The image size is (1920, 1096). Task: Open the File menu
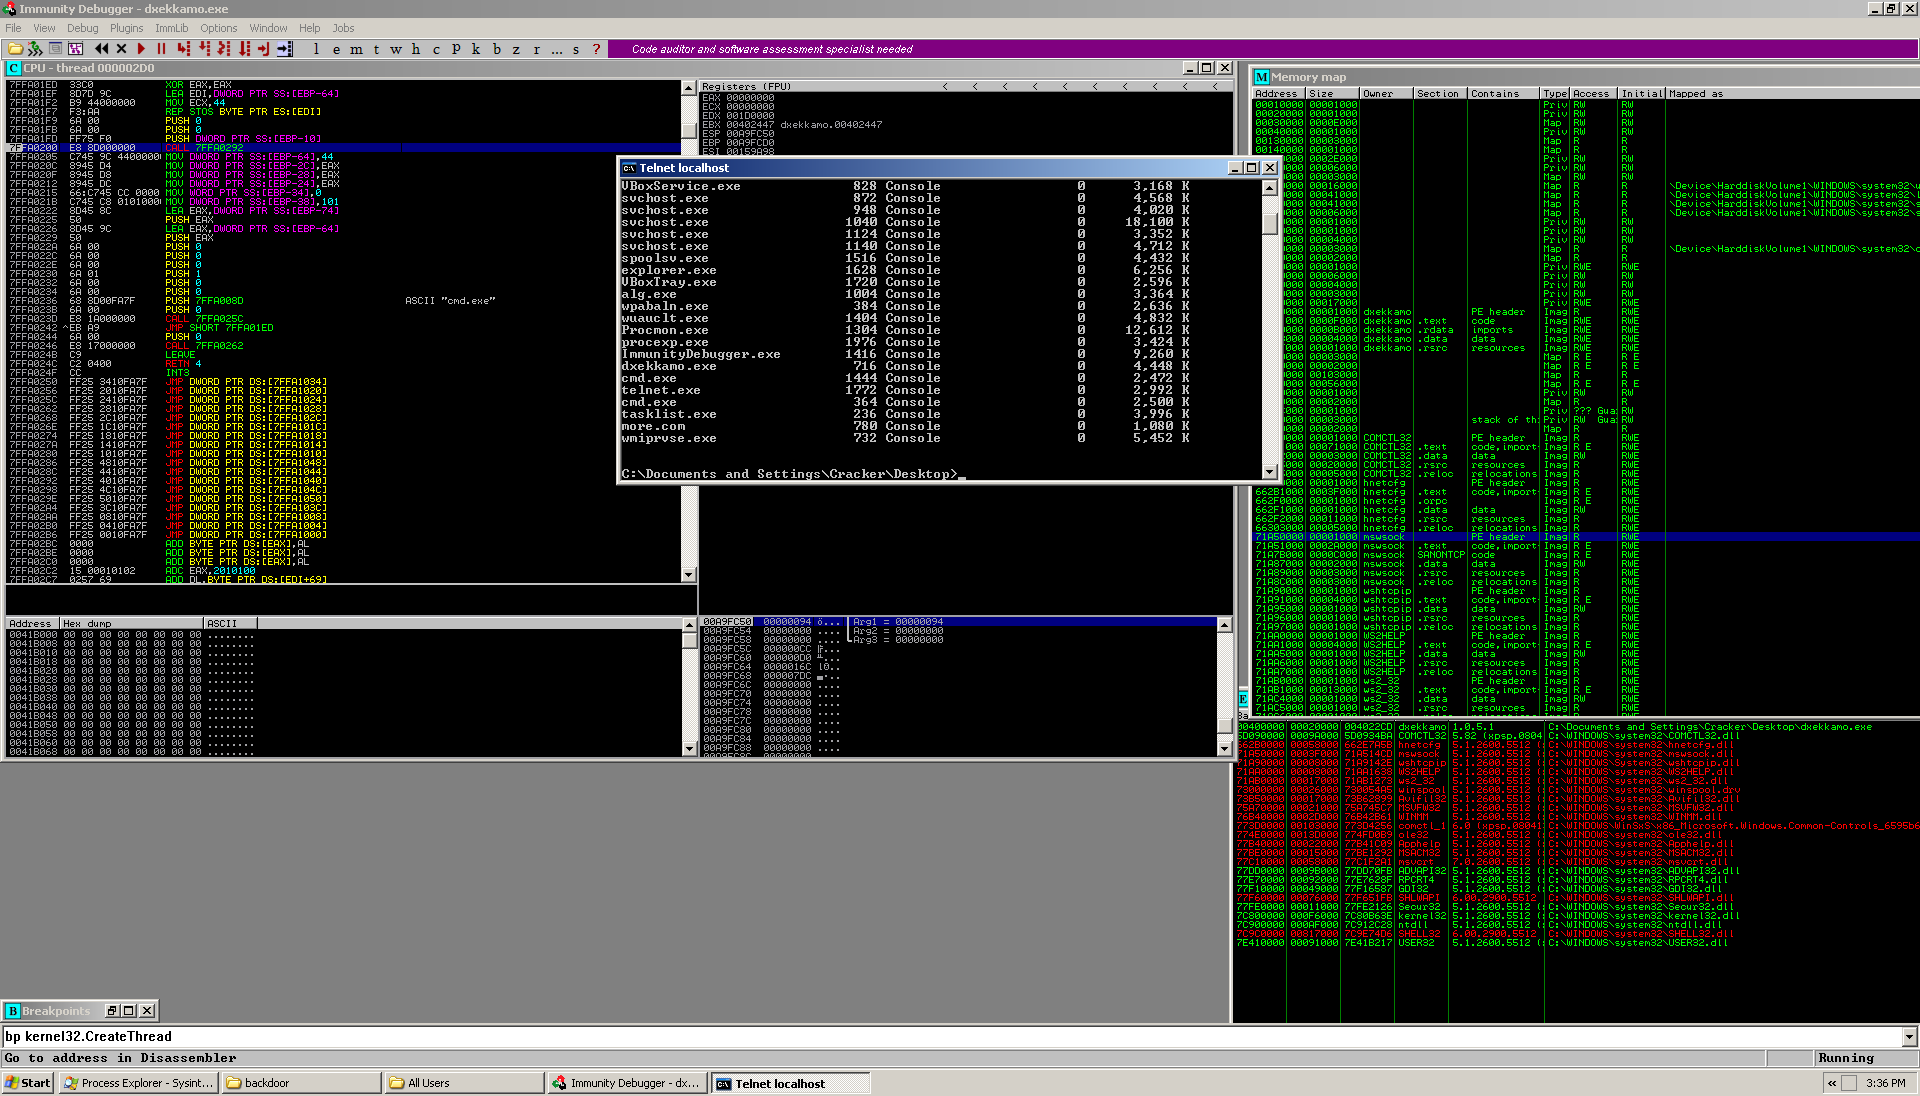tap(13, 28)
